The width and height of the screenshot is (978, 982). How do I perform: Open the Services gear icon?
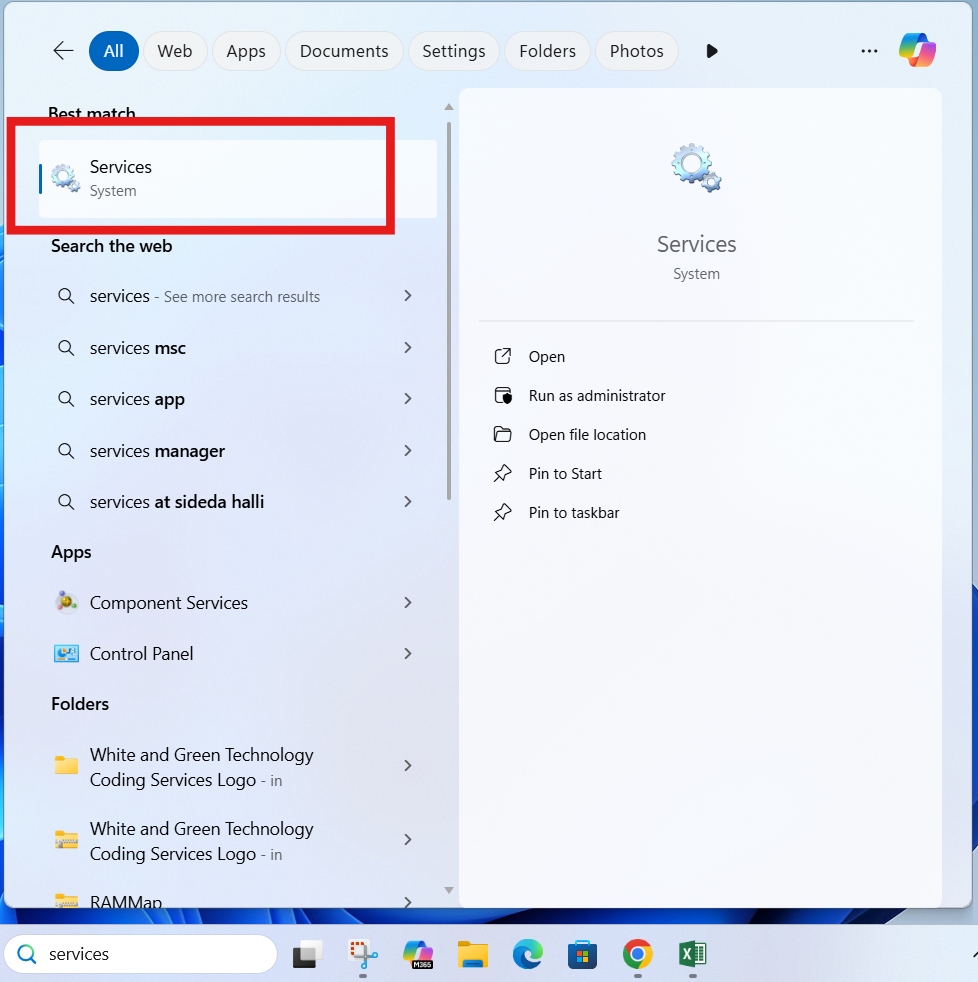coord(64,177)
